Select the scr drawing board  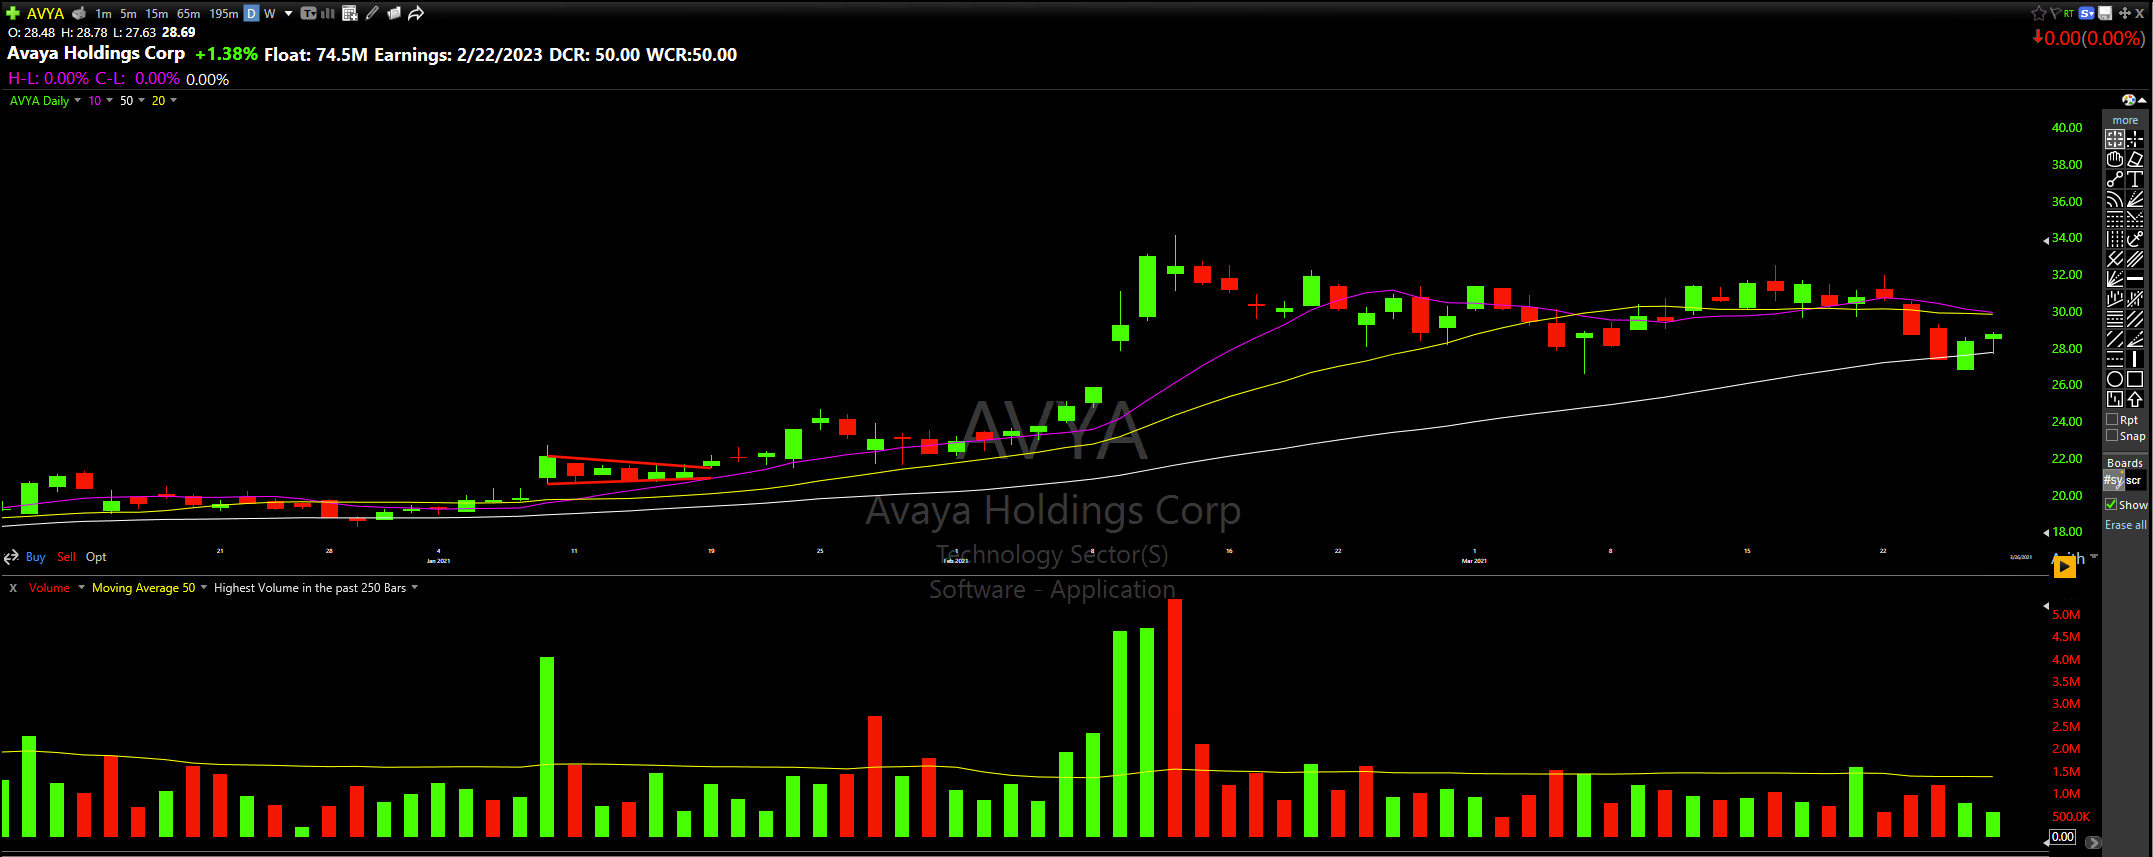[2134, 481]
